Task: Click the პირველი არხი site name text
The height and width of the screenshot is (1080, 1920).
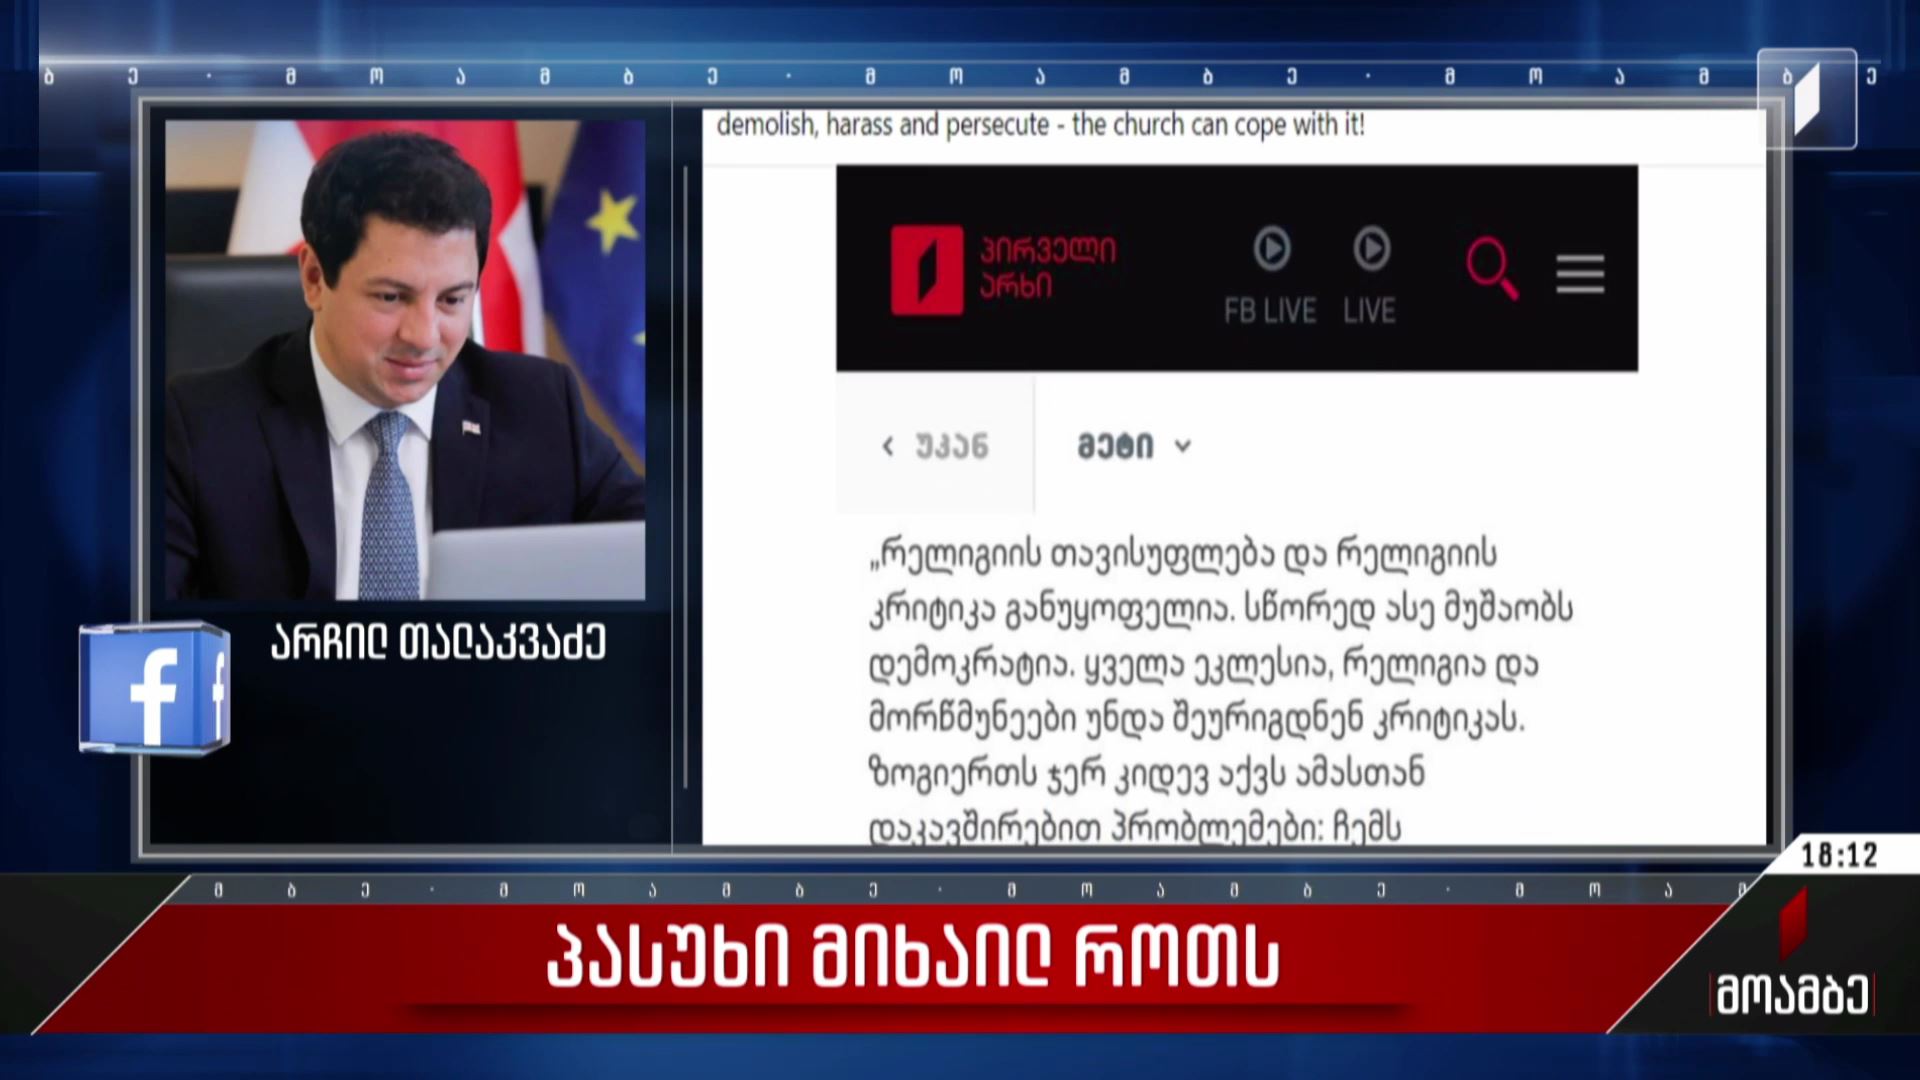Action: tap(1047, 268)
